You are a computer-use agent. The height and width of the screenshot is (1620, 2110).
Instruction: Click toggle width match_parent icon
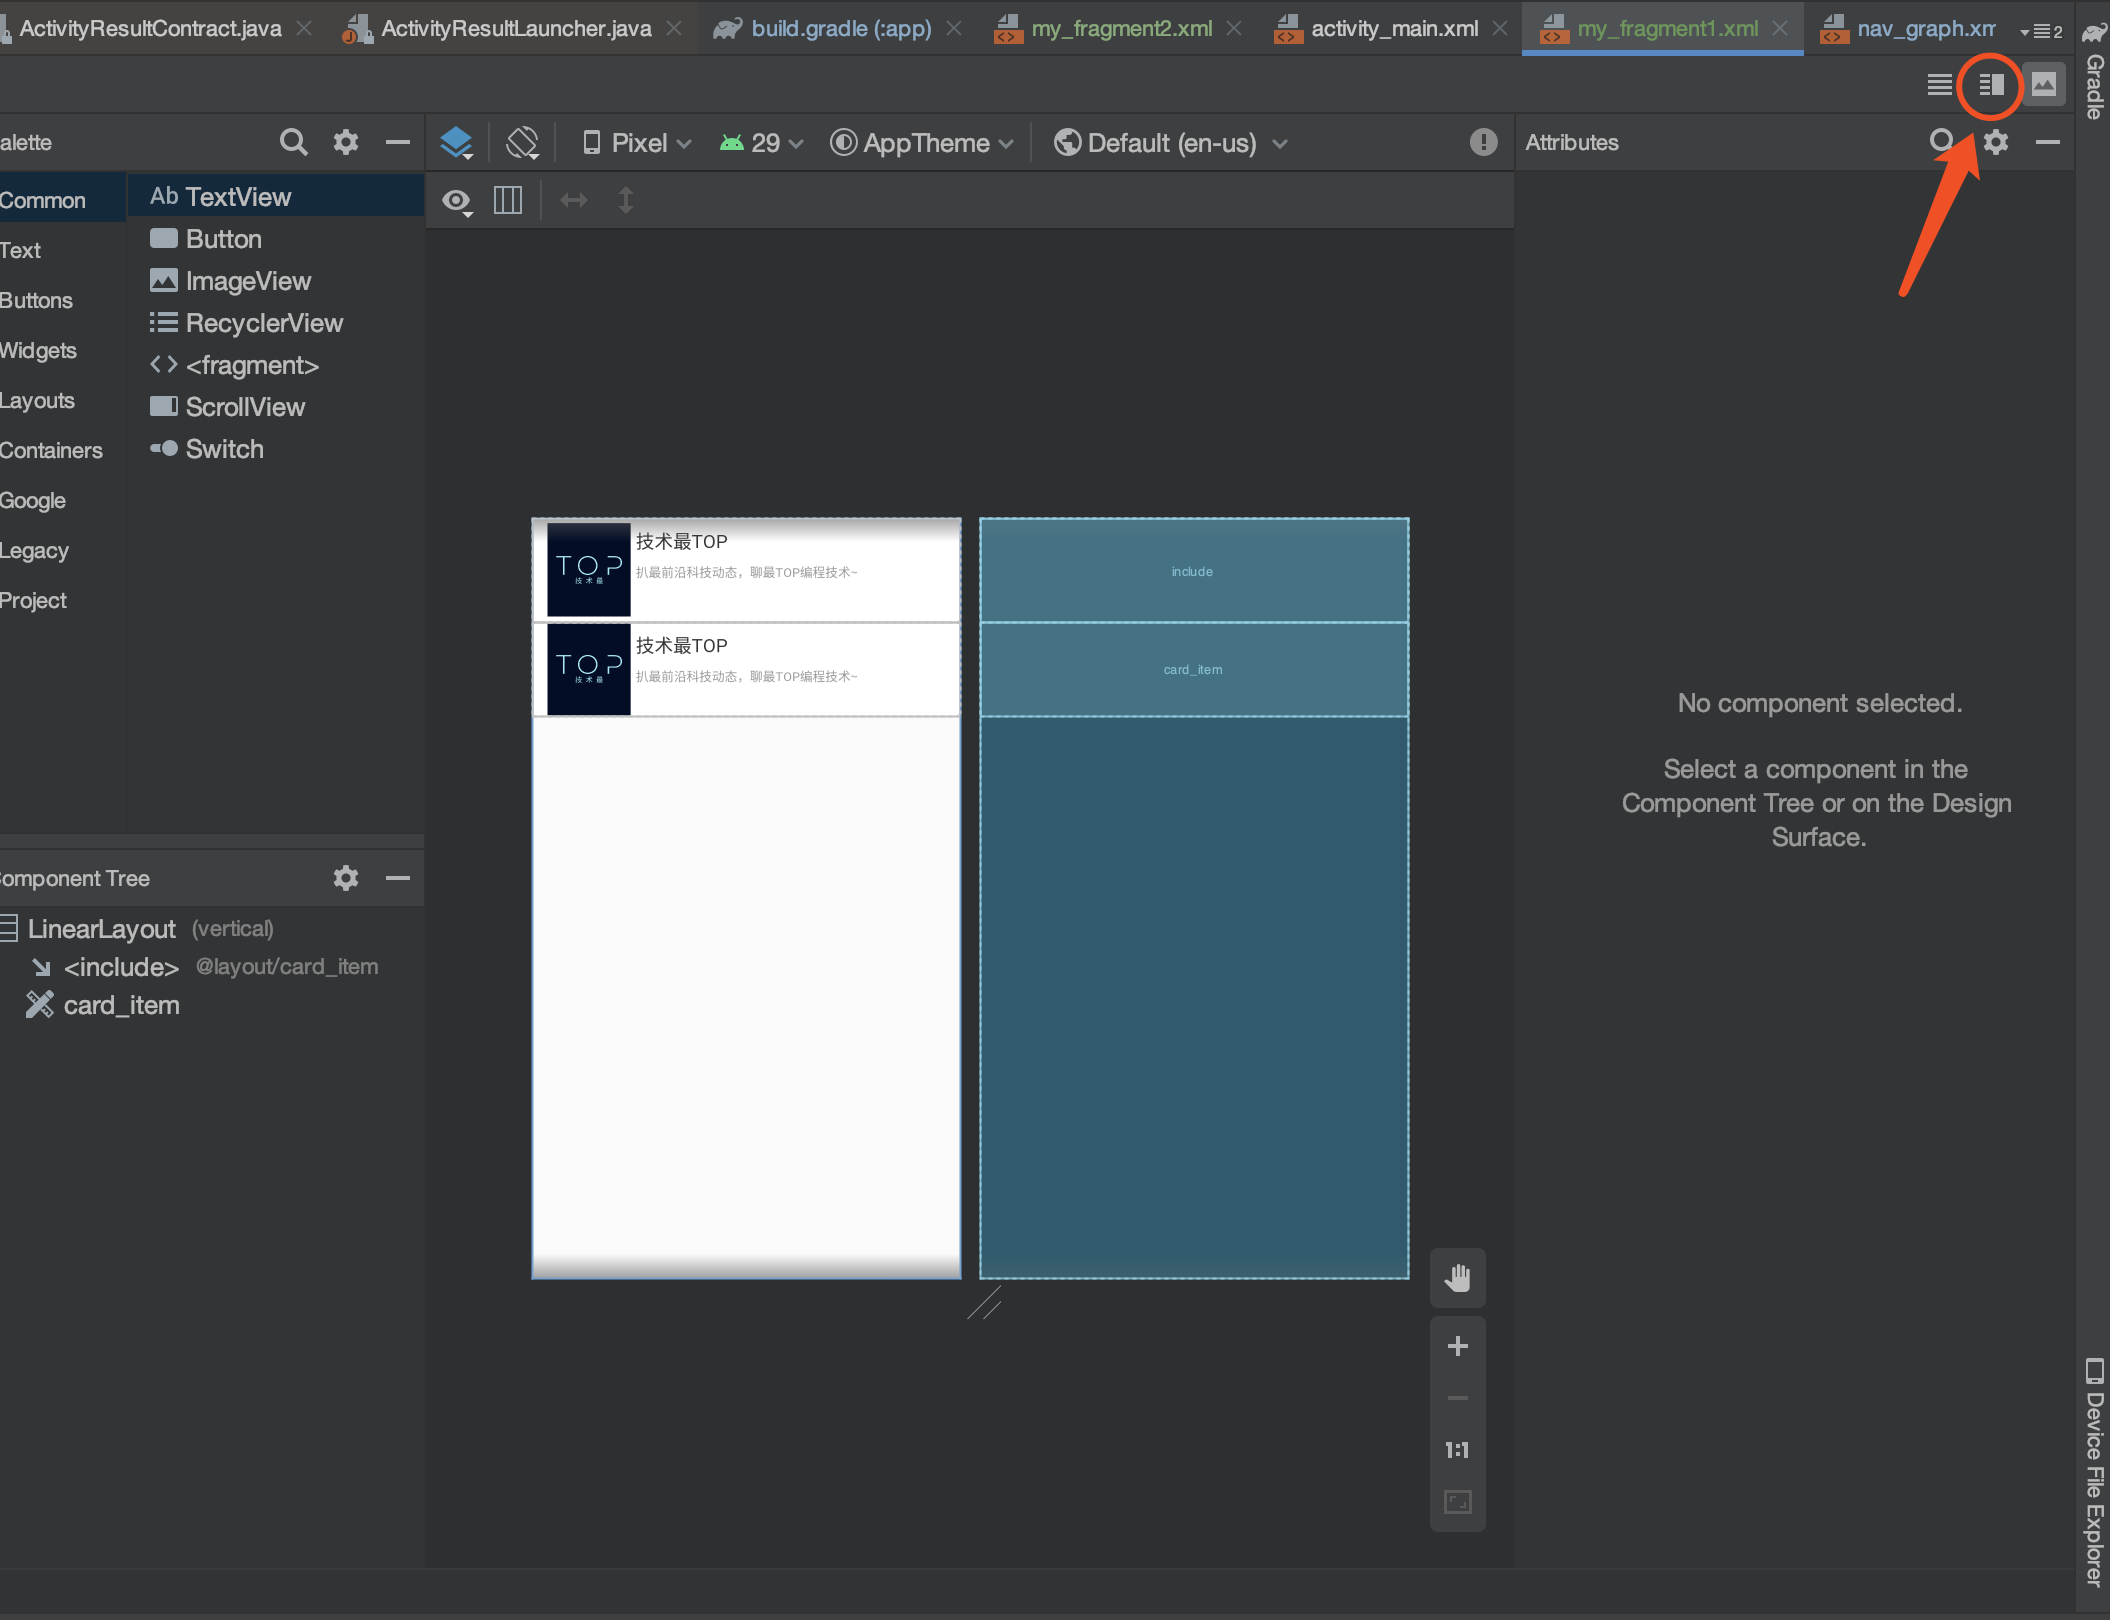click(573, 200)
